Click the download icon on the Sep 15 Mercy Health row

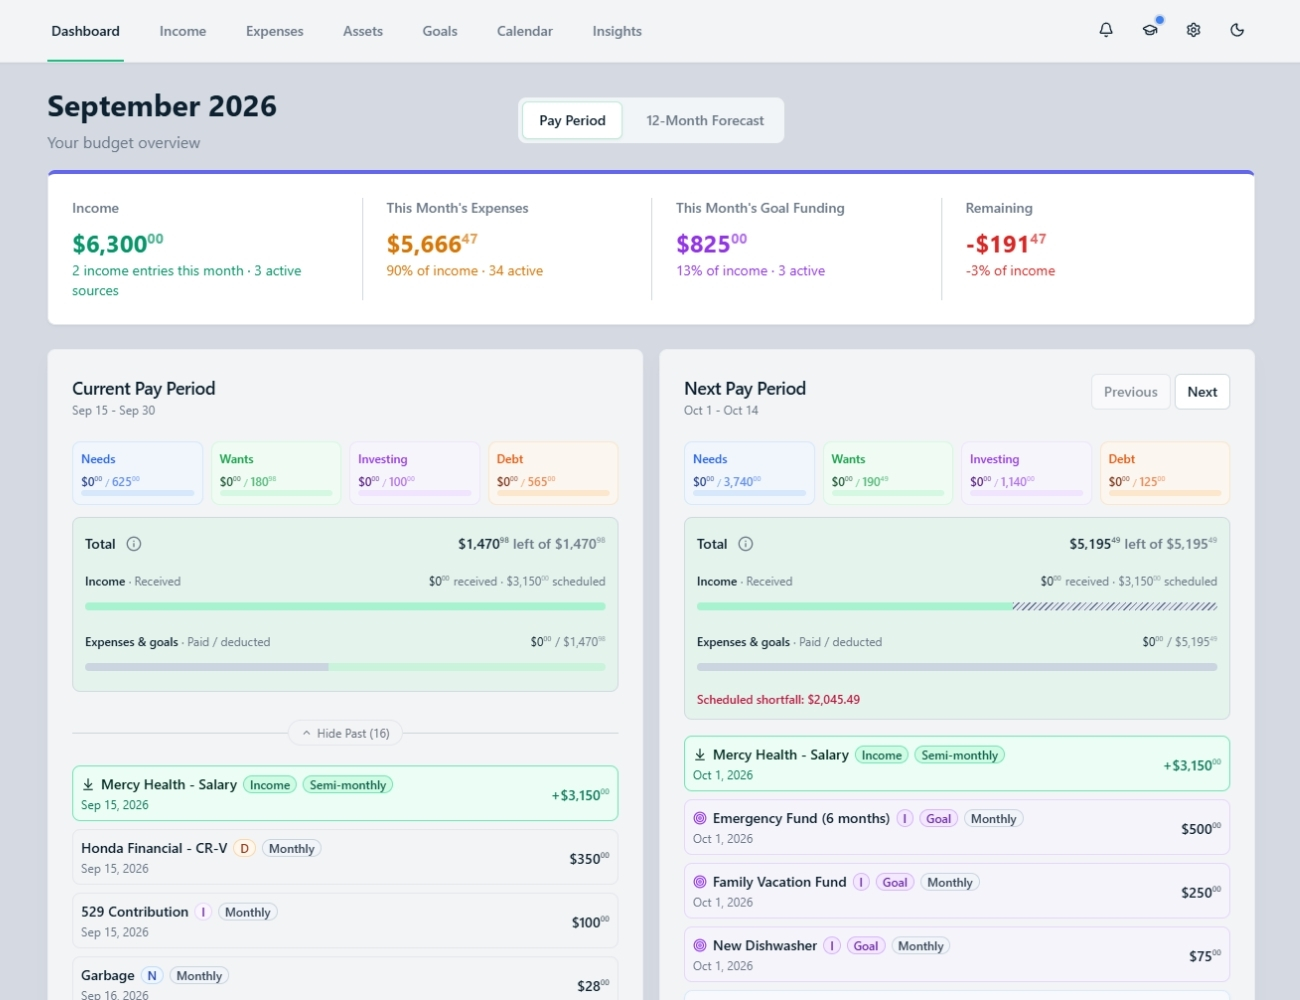(x=88, y=785)
